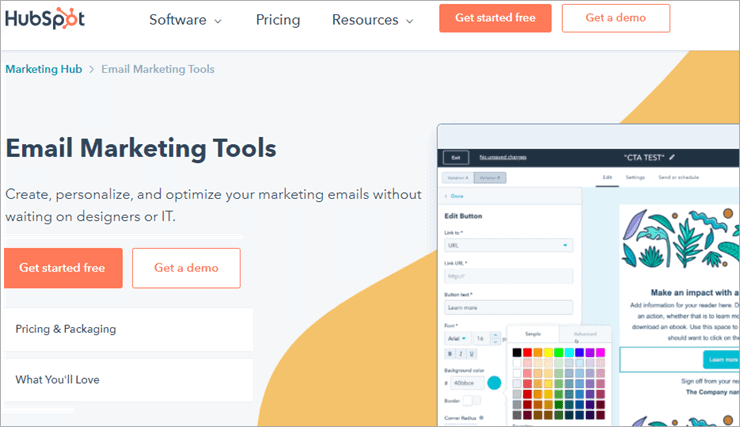Pick the bright red swatch in the top row
Screen dimensions: 740x427
coord(527,352)
